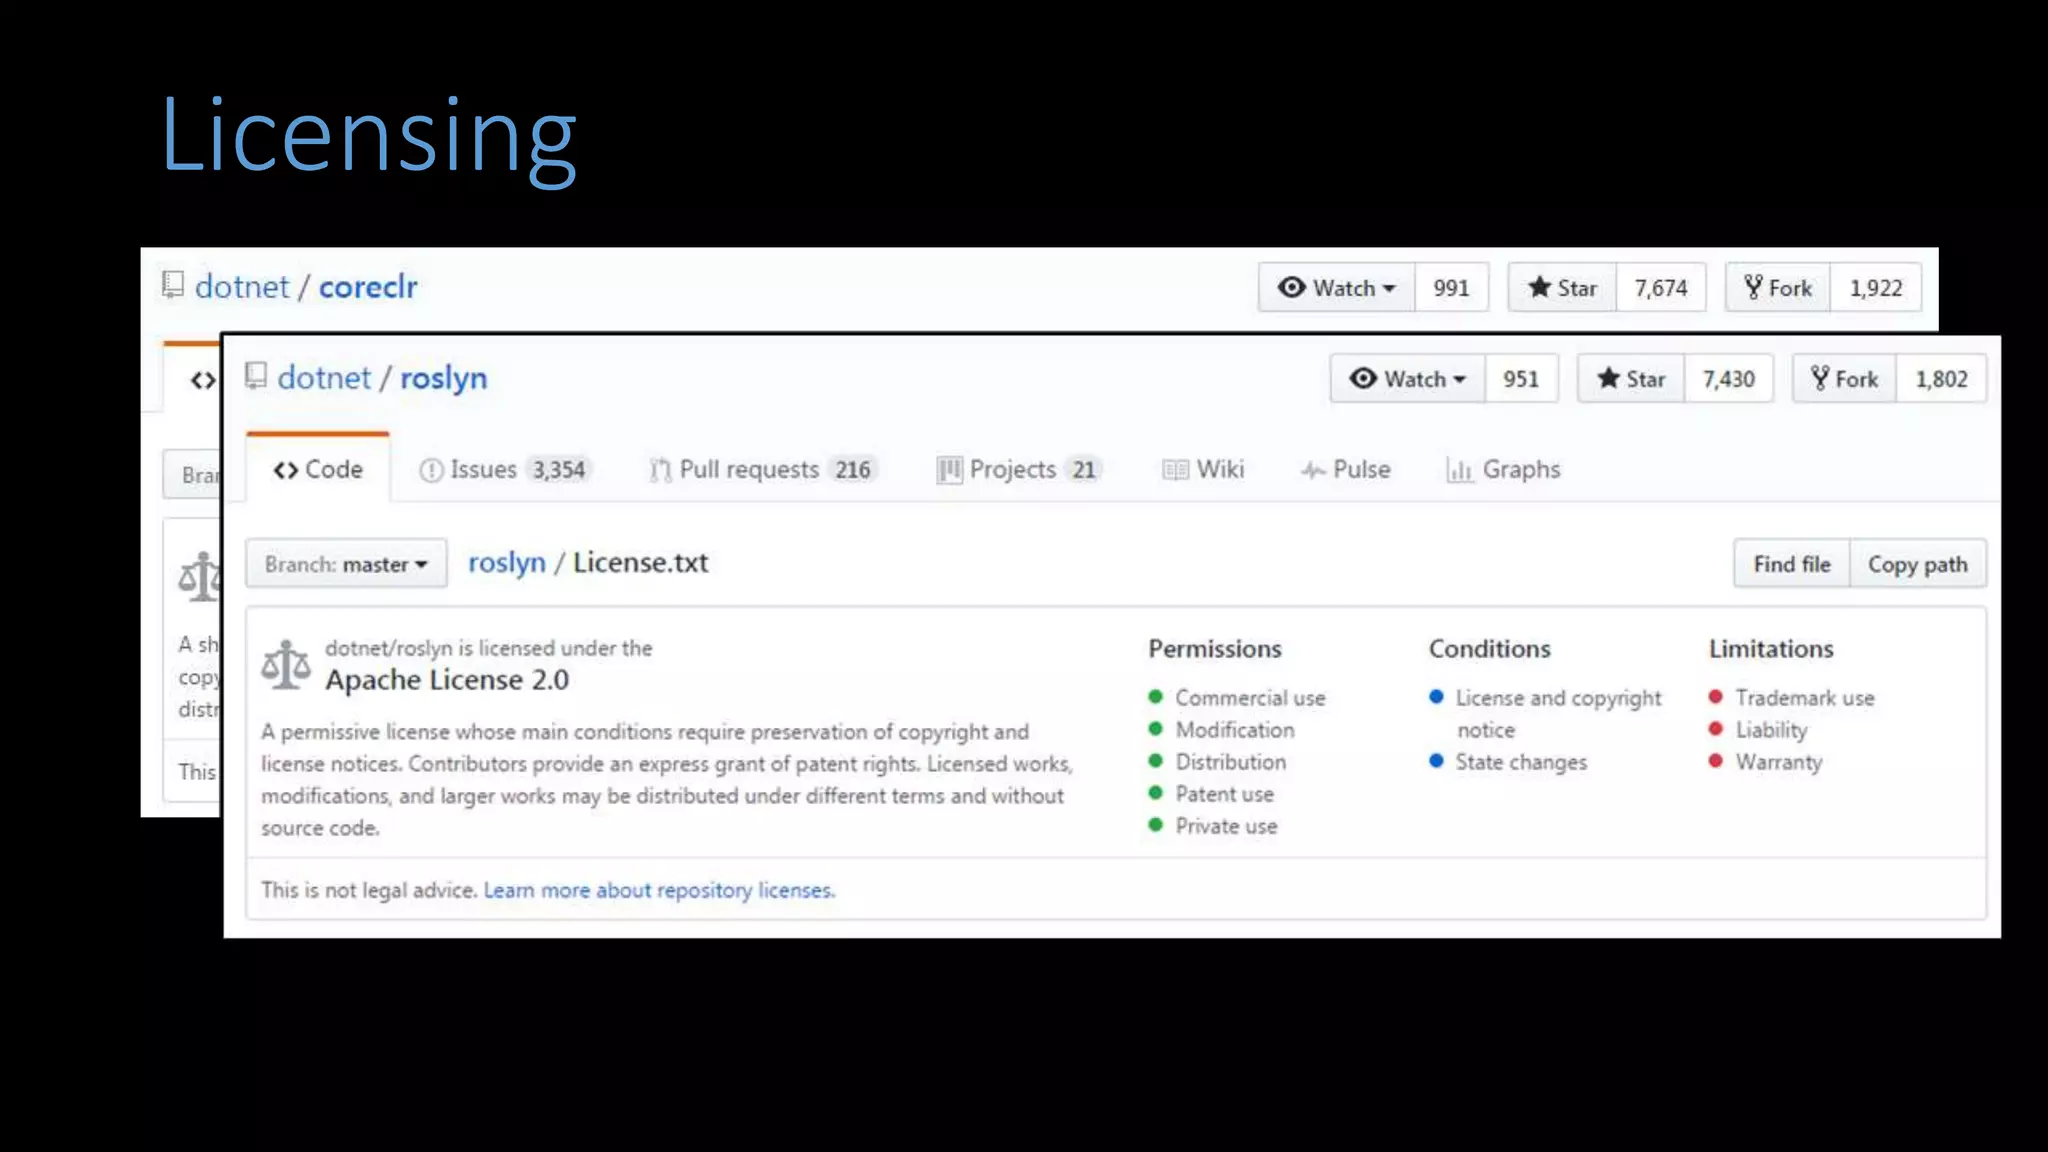Click the Pull requests icon
The height and width of the screenshot is (1152, 2048).
point(660,470)
